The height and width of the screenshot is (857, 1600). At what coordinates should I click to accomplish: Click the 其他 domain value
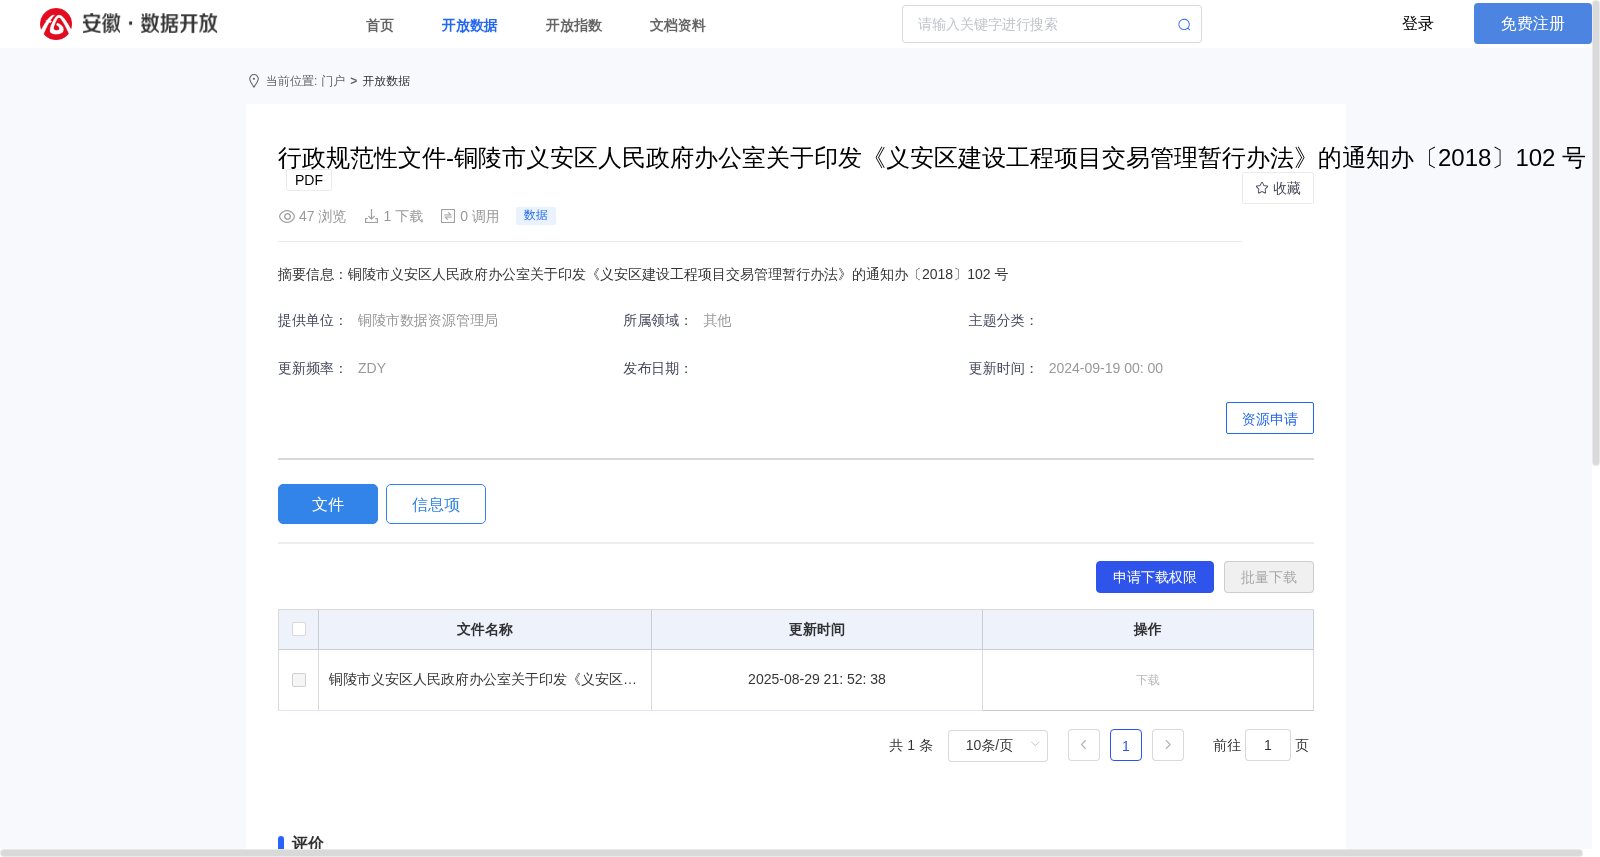click(717, 320)
